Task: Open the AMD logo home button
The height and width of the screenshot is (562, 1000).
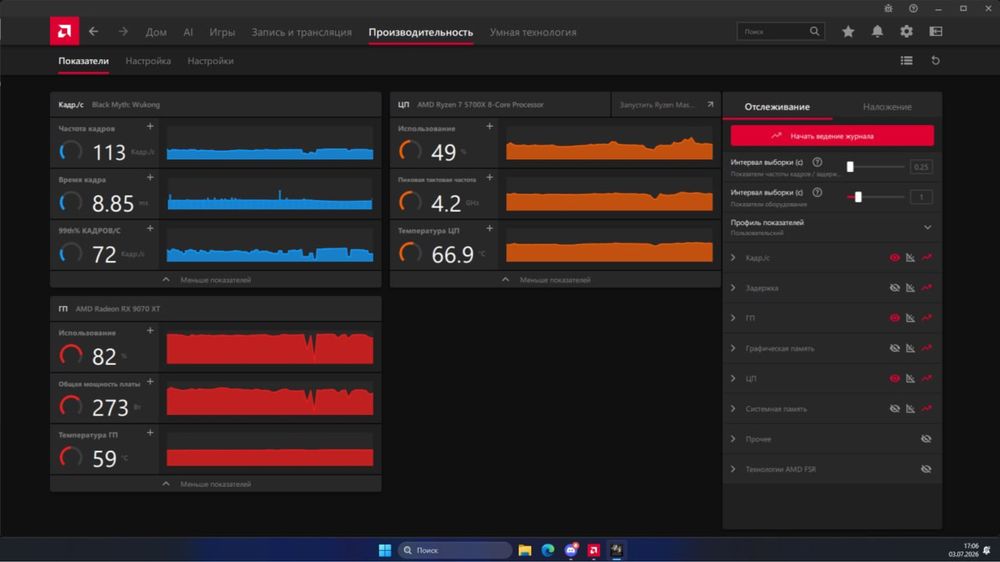Action: [x=64, y=31]
